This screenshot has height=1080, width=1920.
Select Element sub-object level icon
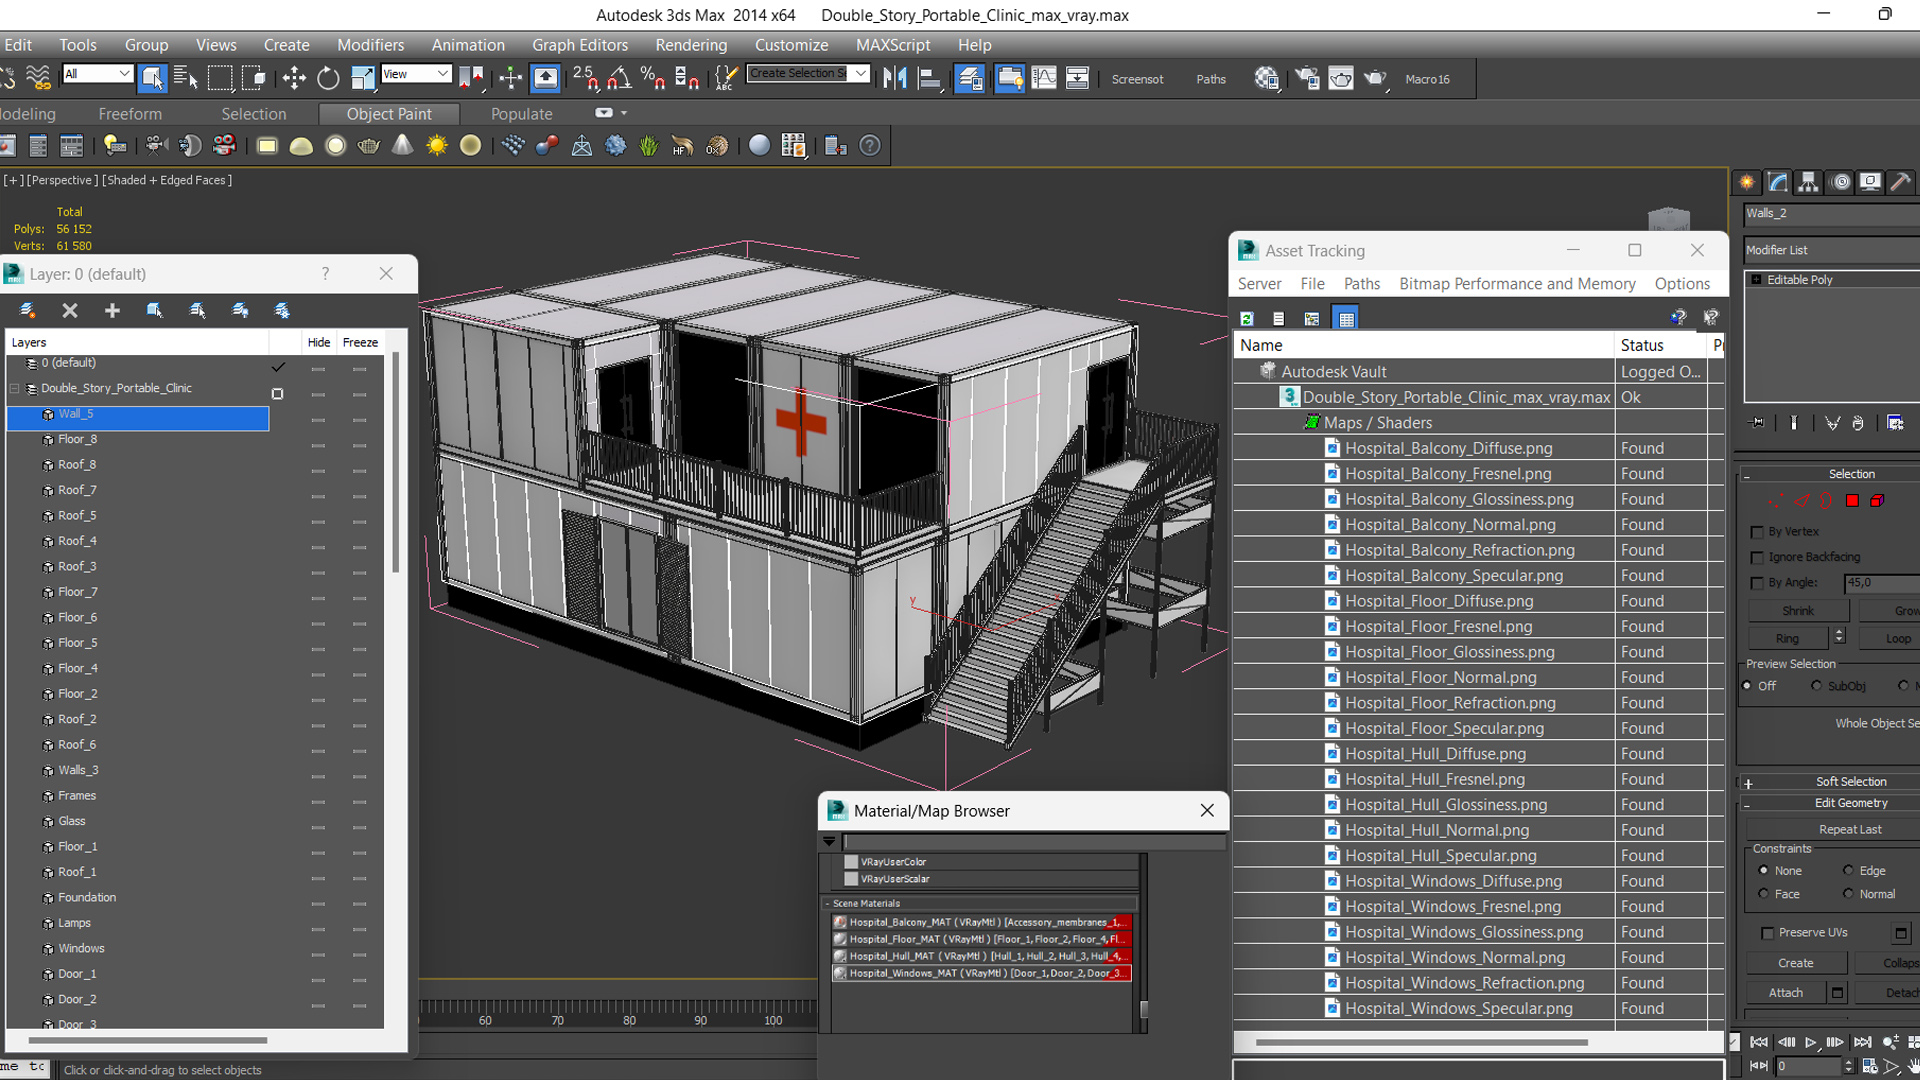1877,501
